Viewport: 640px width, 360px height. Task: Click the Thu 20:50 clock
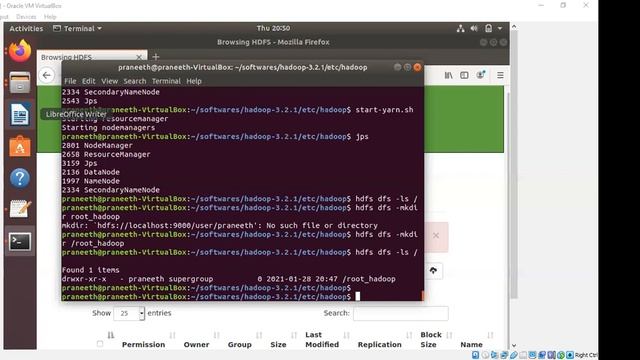coord(273,28)
